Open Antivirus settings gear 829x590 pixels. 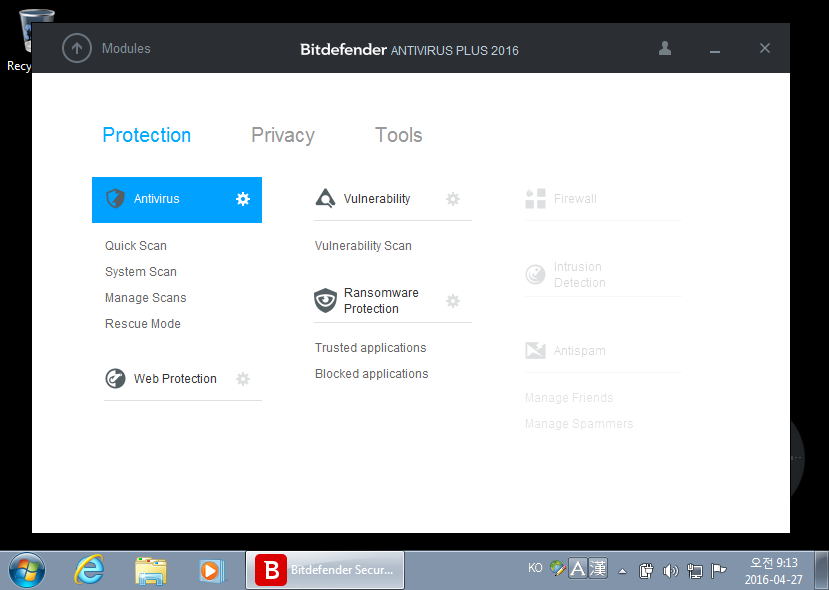click(x=243, y=199)
